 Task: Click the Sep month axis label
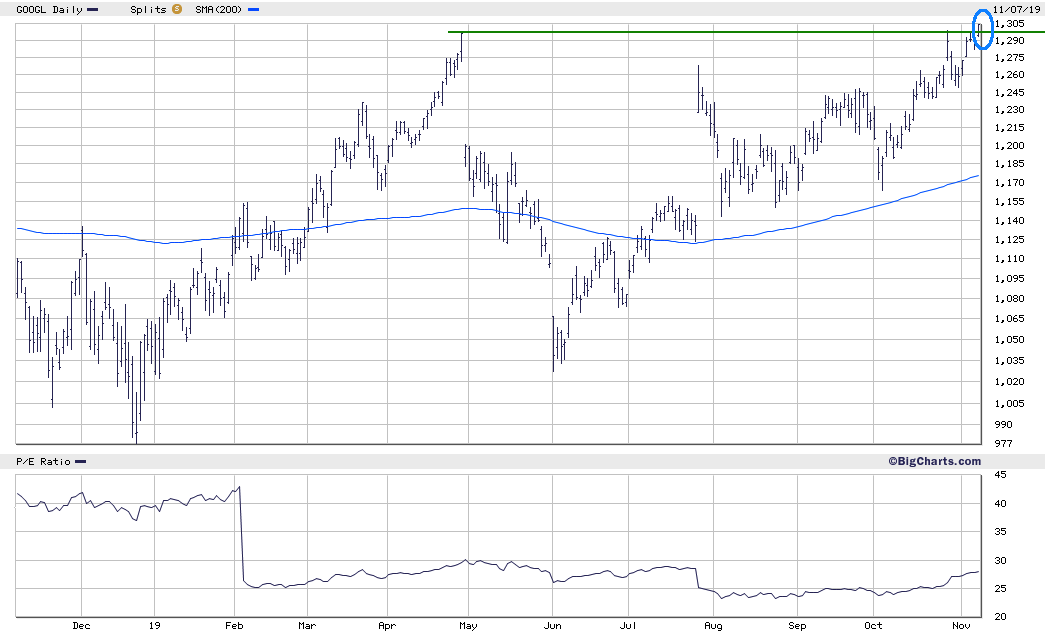coord(797,626)
